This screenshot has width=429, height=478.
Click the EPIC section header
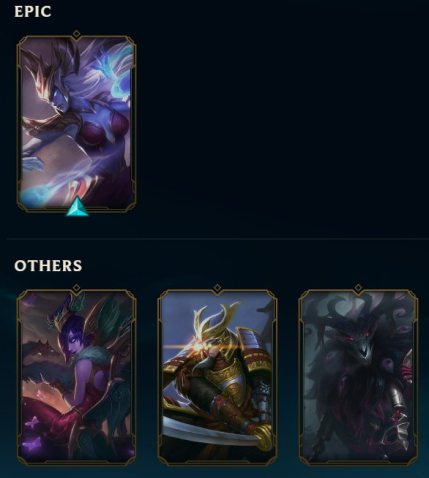click(x=33, y=12)
